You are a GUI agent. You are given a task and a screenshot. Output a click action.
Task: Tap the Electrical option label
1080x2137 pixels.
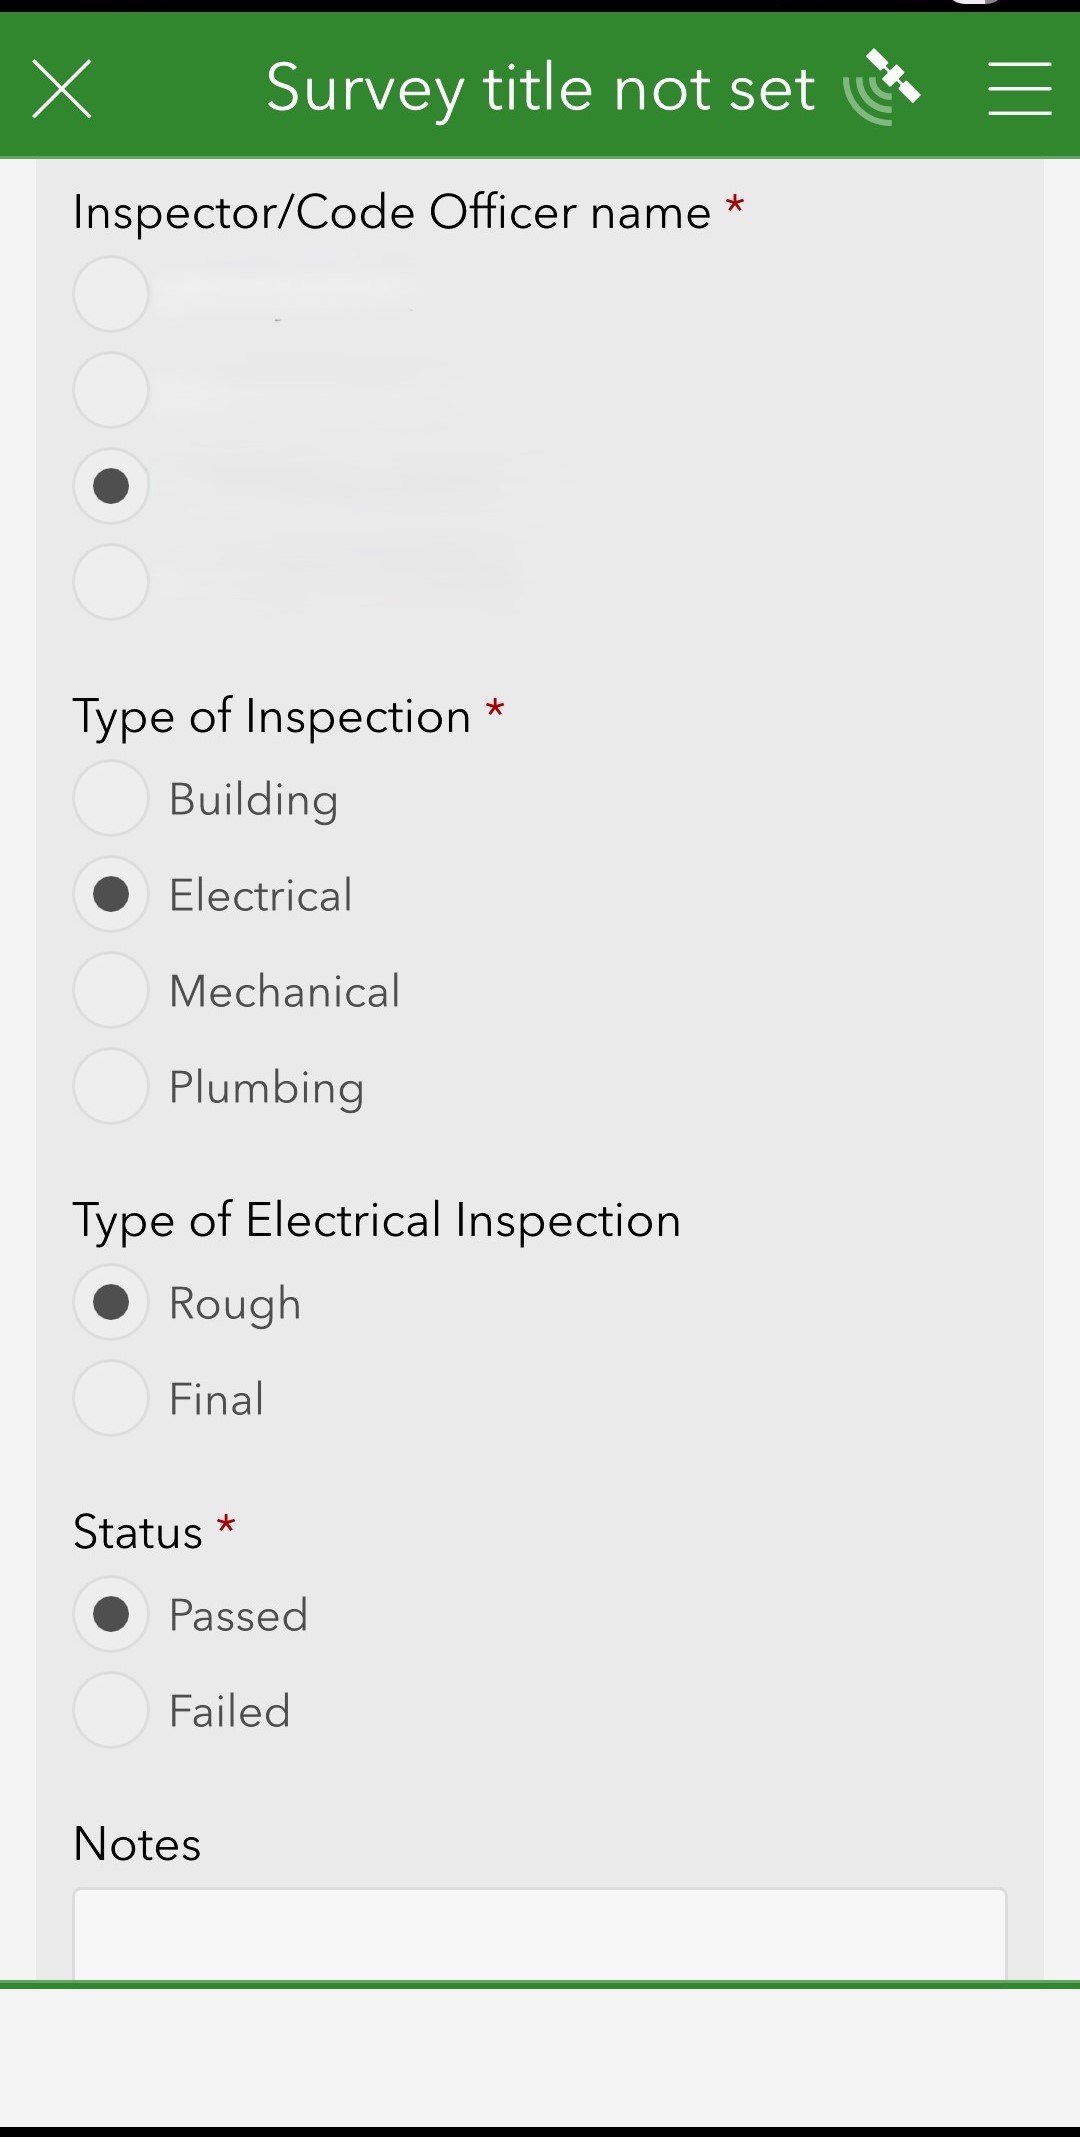pos(261,895)
